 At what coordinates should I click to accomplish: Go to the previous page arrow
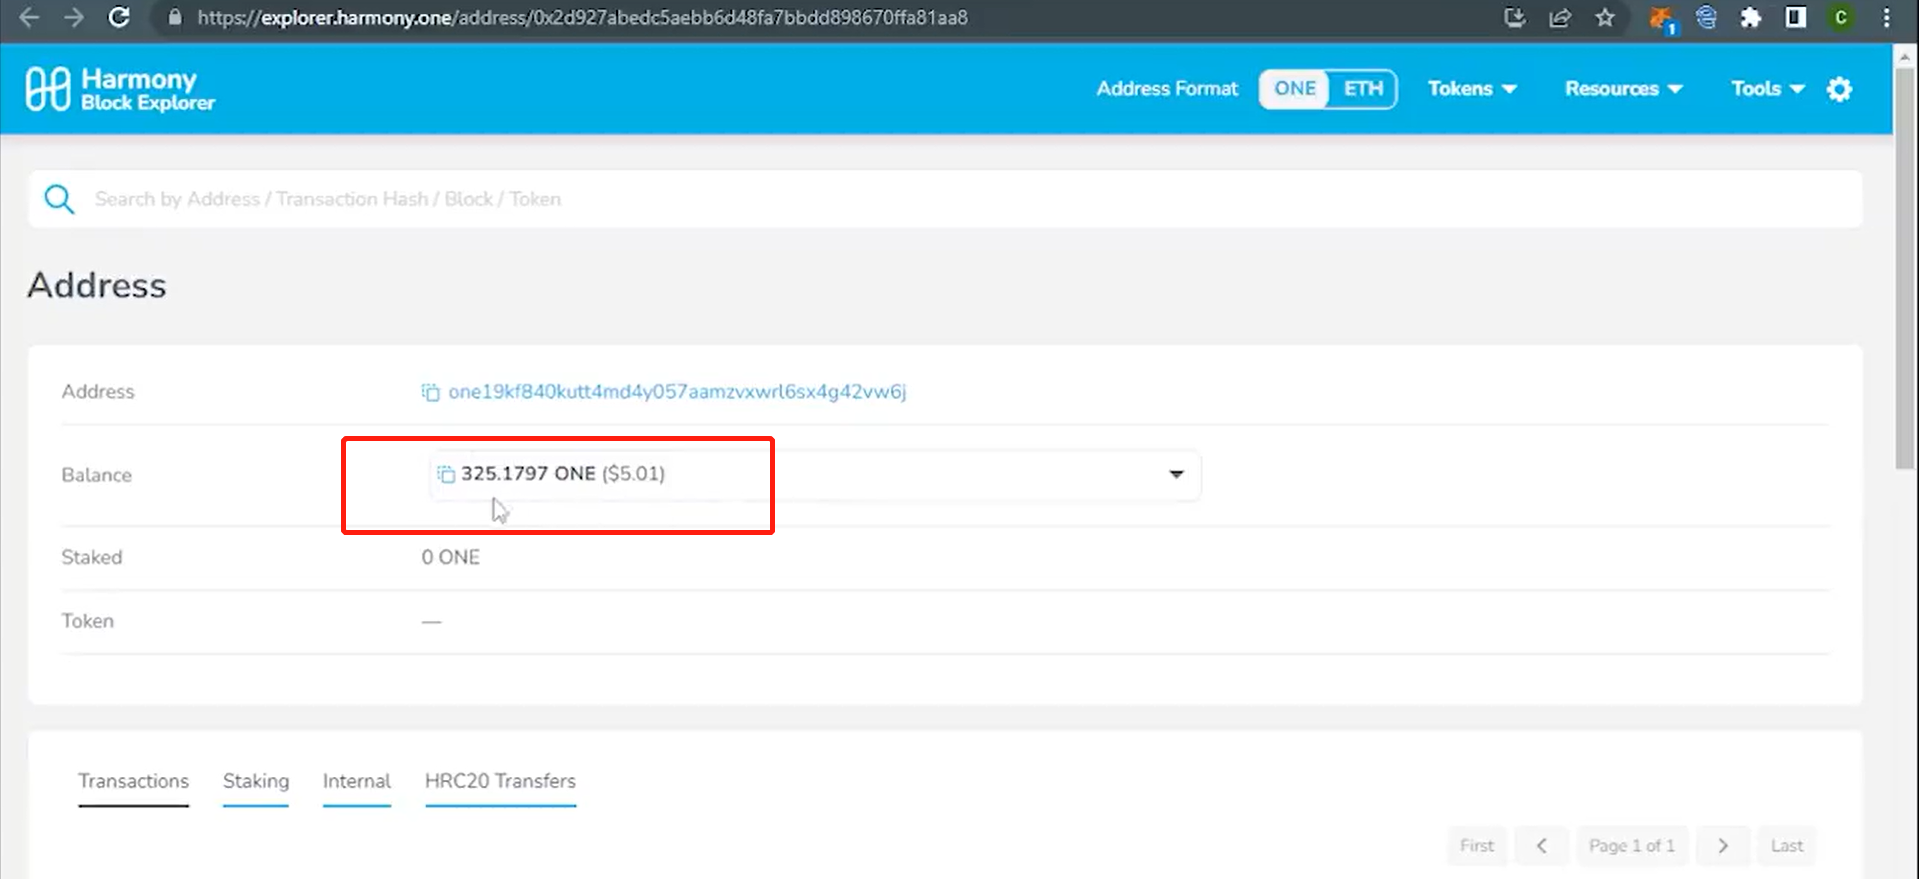point(1541,846)
